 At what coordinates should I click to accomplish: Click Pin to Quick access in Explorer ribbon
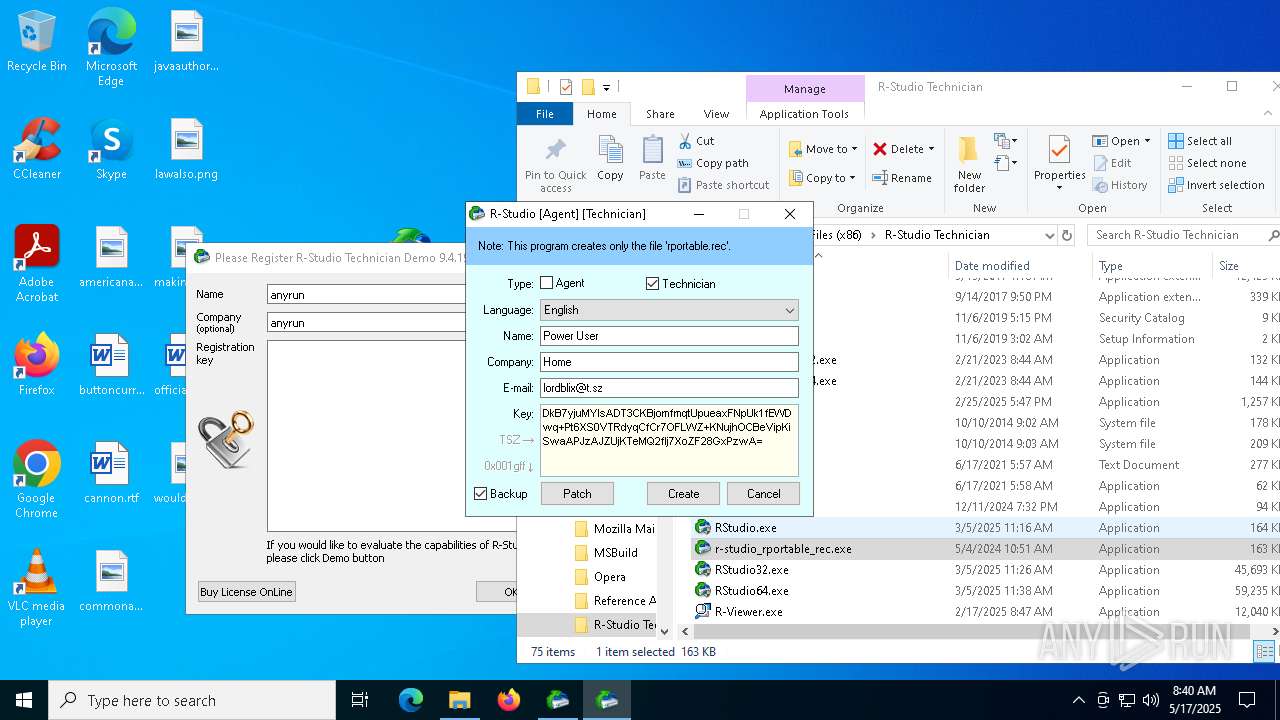(x=555, y=165)
